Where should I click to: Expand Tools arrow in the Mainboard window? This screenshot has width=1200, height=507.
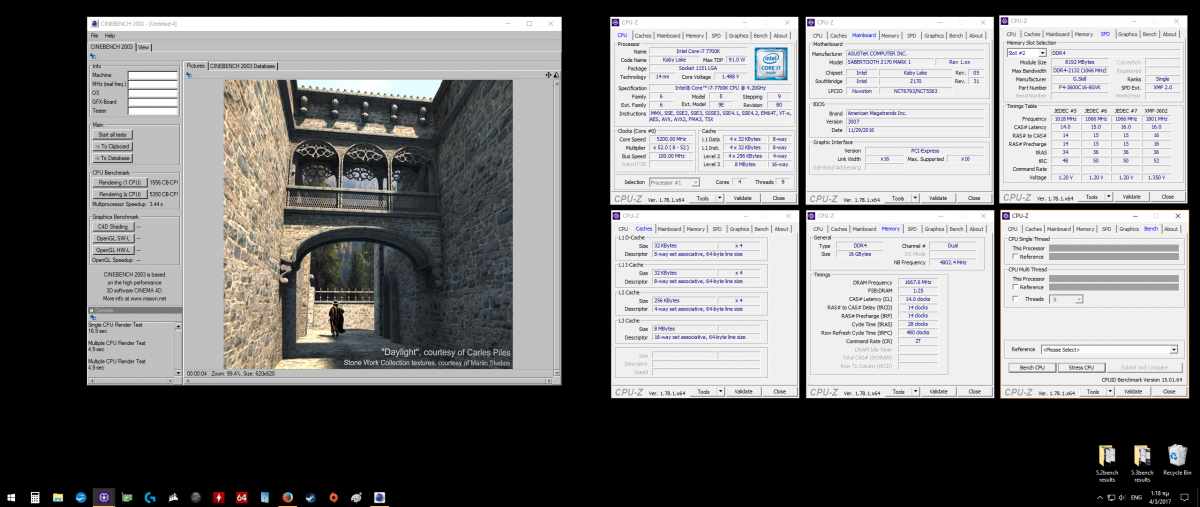(x=915, y=198)
